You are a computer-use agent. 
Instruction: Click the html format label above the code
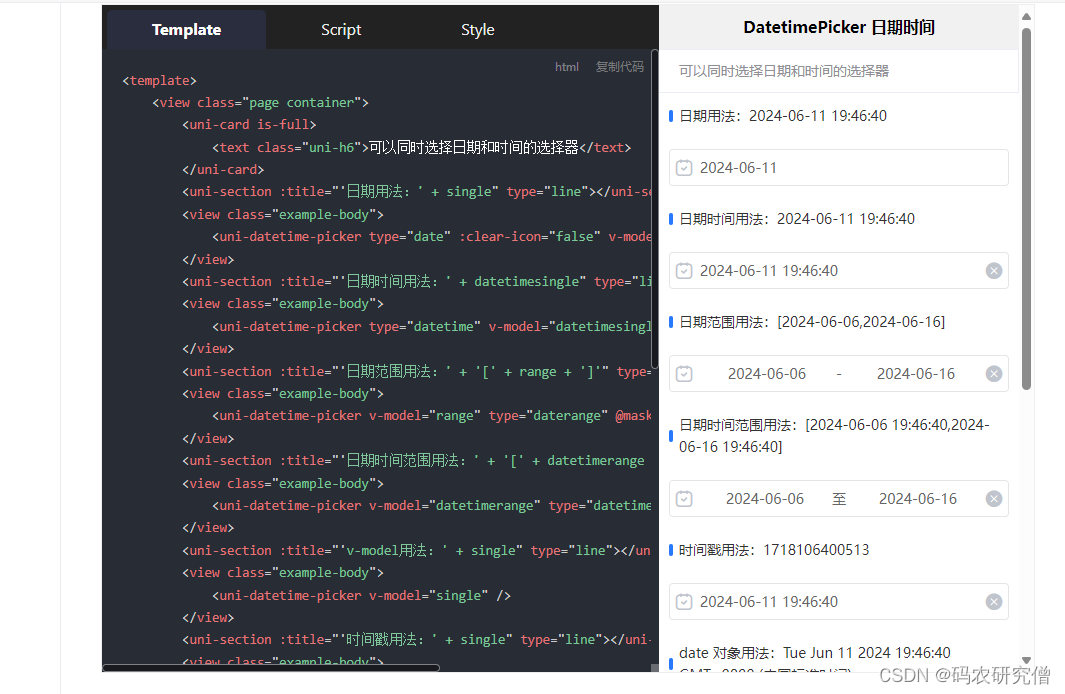[567, 66]
